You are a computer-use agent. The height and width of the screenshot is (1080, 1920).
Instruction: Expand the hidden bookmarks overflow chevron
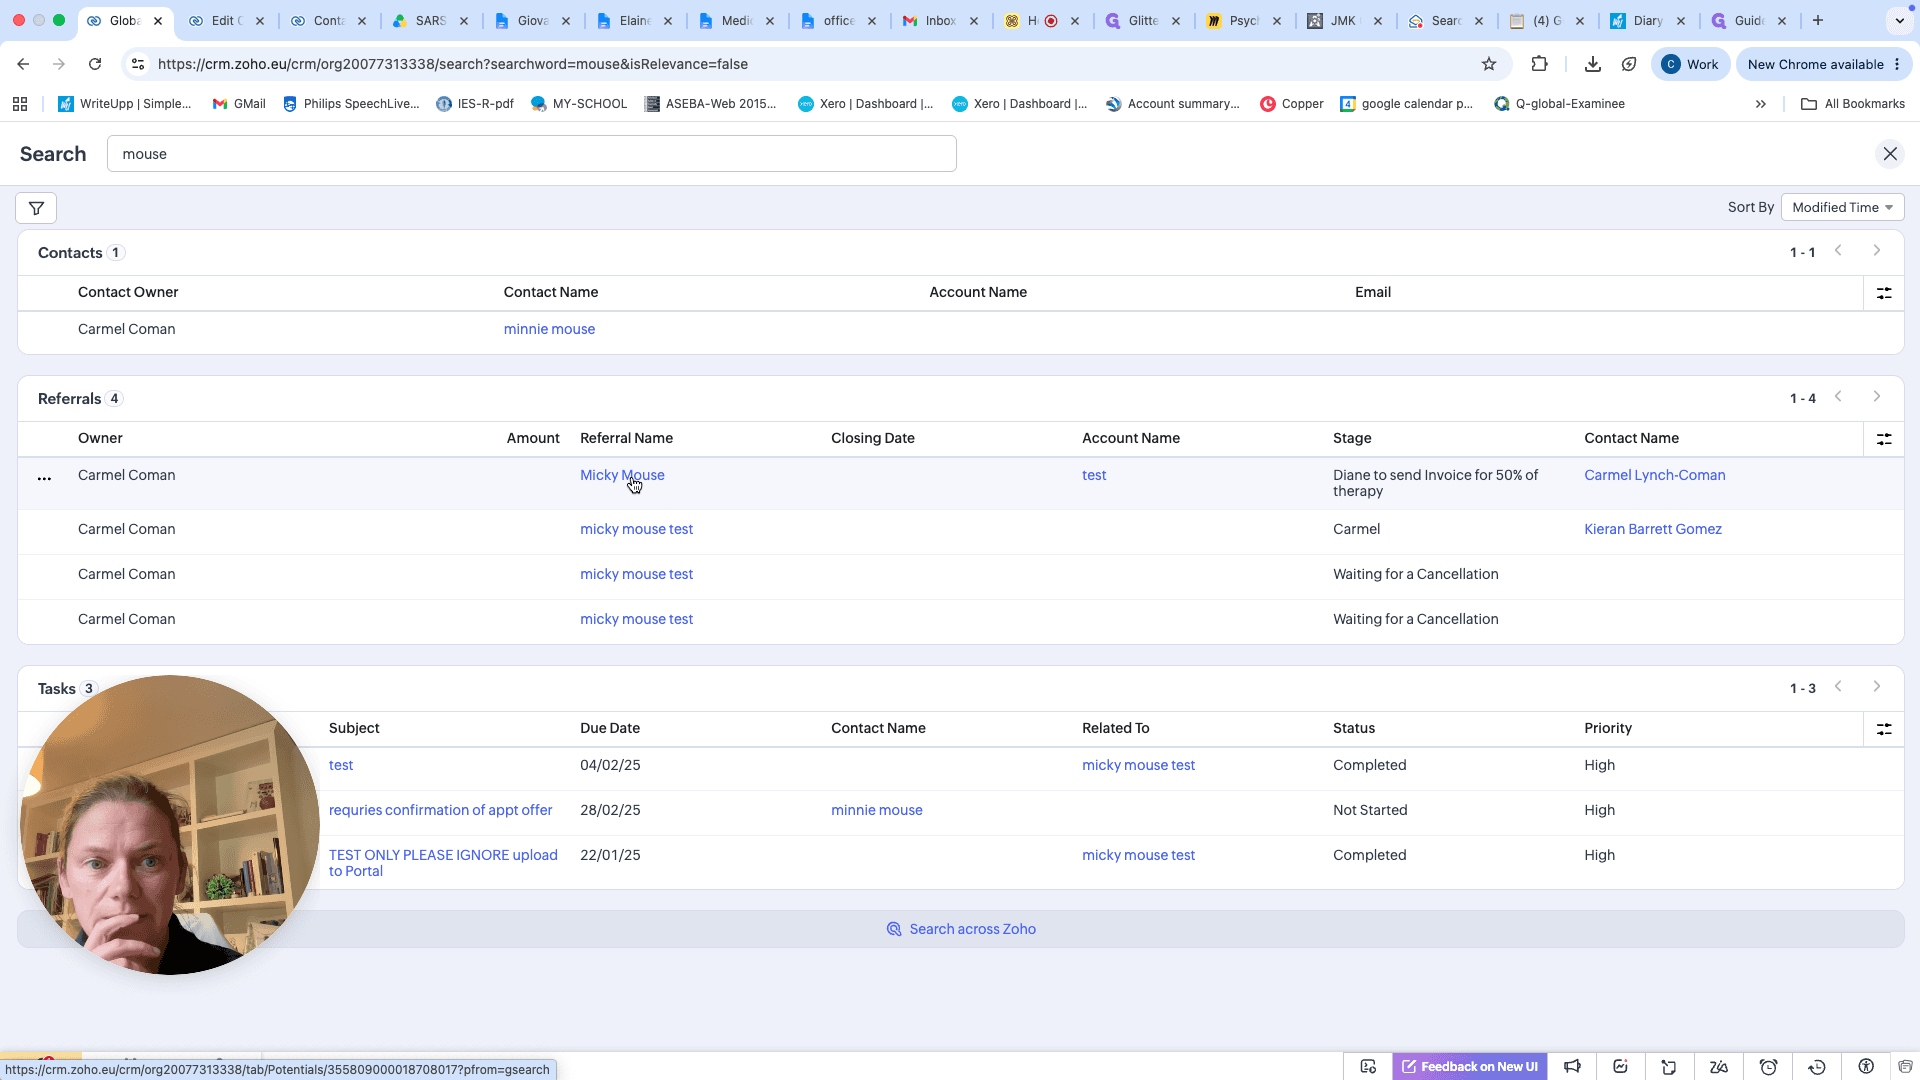click(1761, 104)
